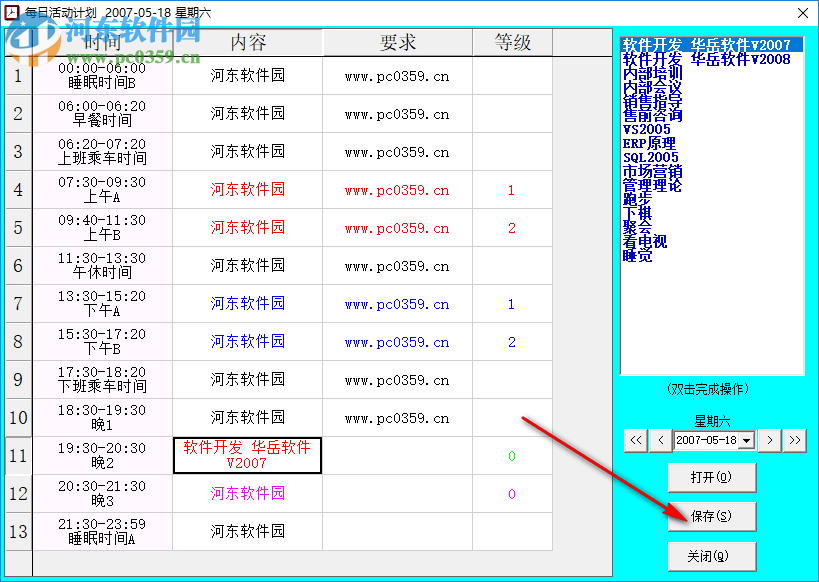Click the magenta level value 0 in row 12

pyautogui.click(x=512, y=494)
